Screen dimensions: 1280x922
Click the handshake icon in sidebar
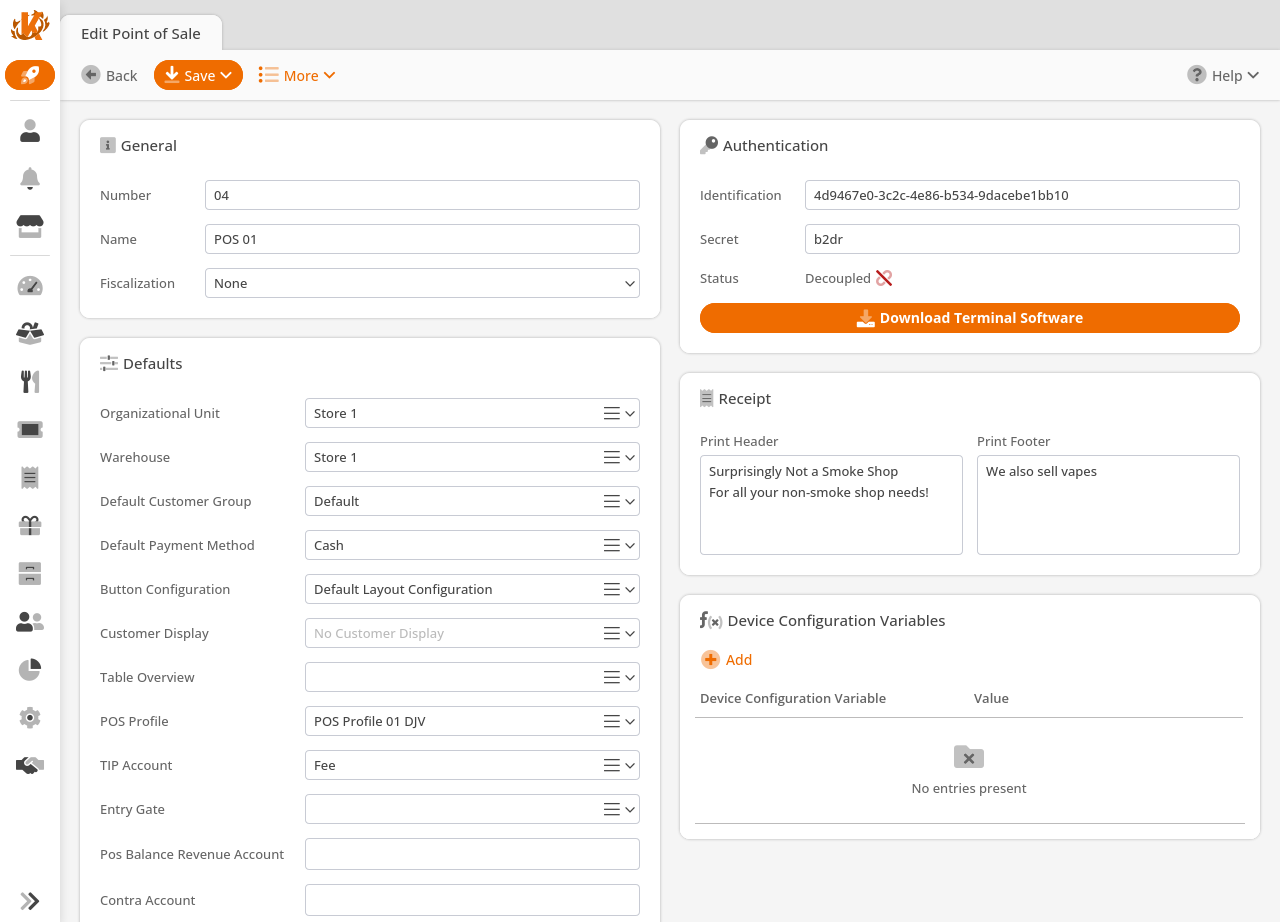30,765
